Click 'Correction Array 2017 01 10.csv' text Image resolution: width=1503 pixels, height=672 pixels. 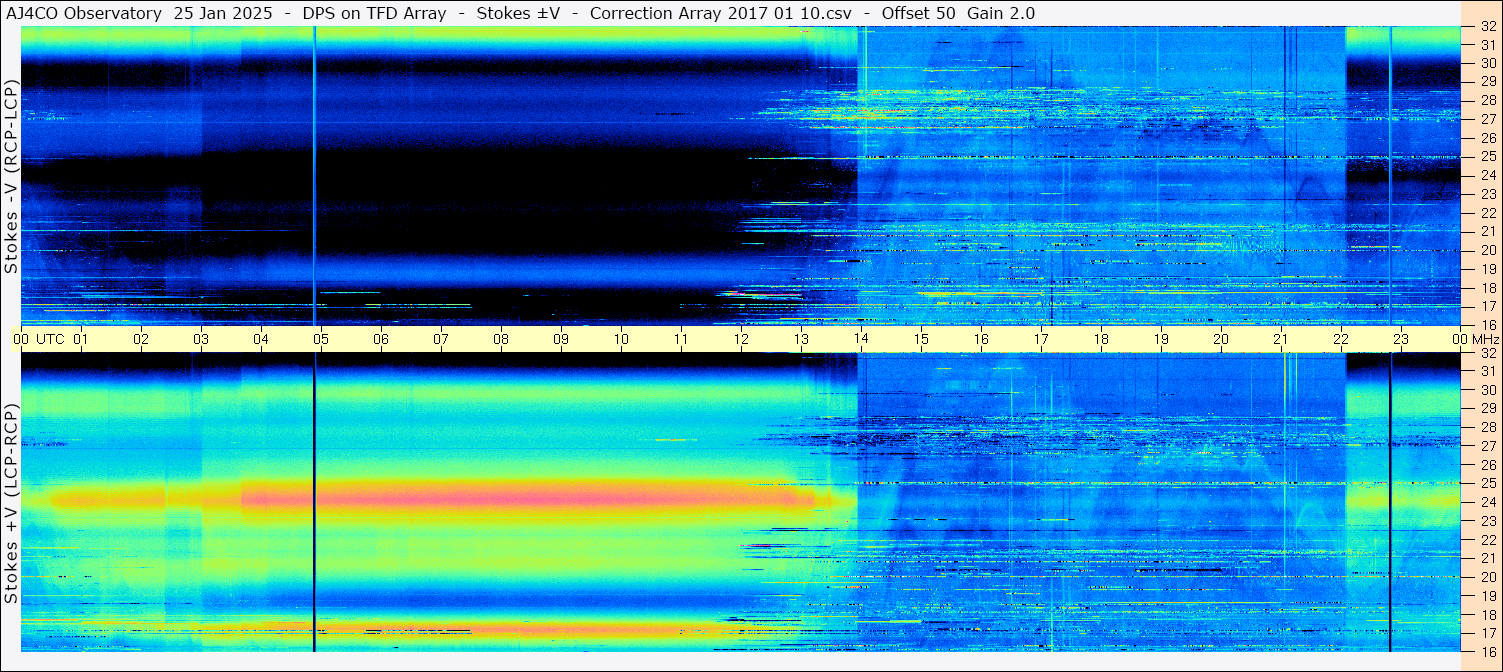pos(723,13)
